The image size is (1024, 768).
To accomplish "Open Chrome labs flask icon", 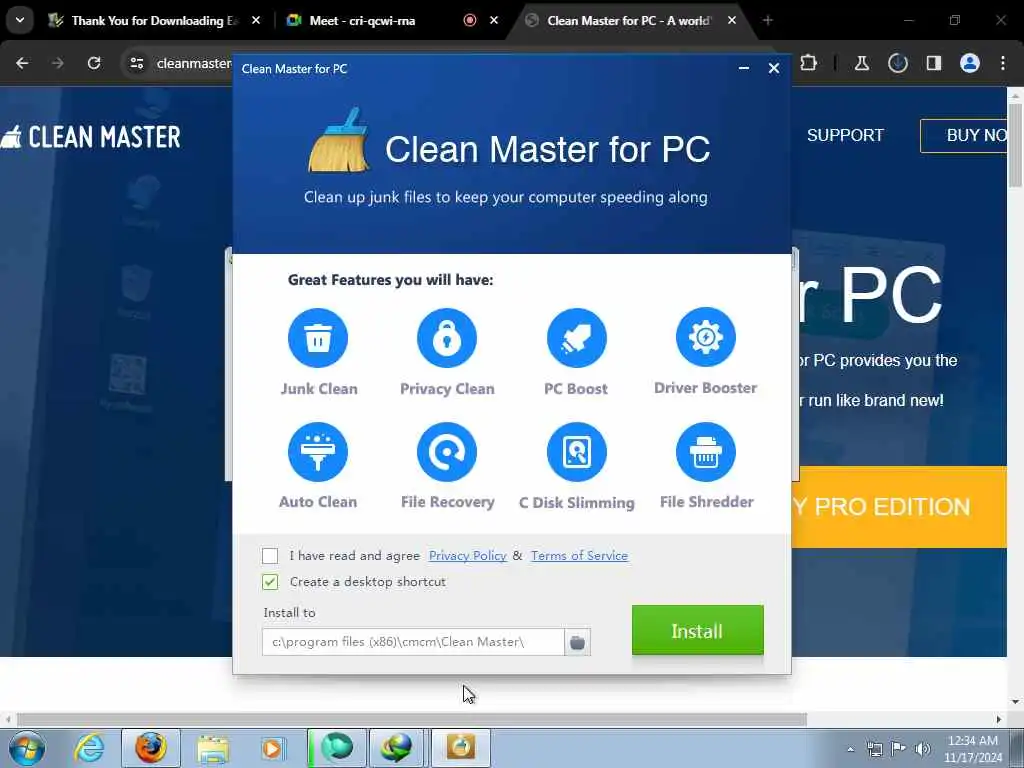I will click(x=862, y=63).
